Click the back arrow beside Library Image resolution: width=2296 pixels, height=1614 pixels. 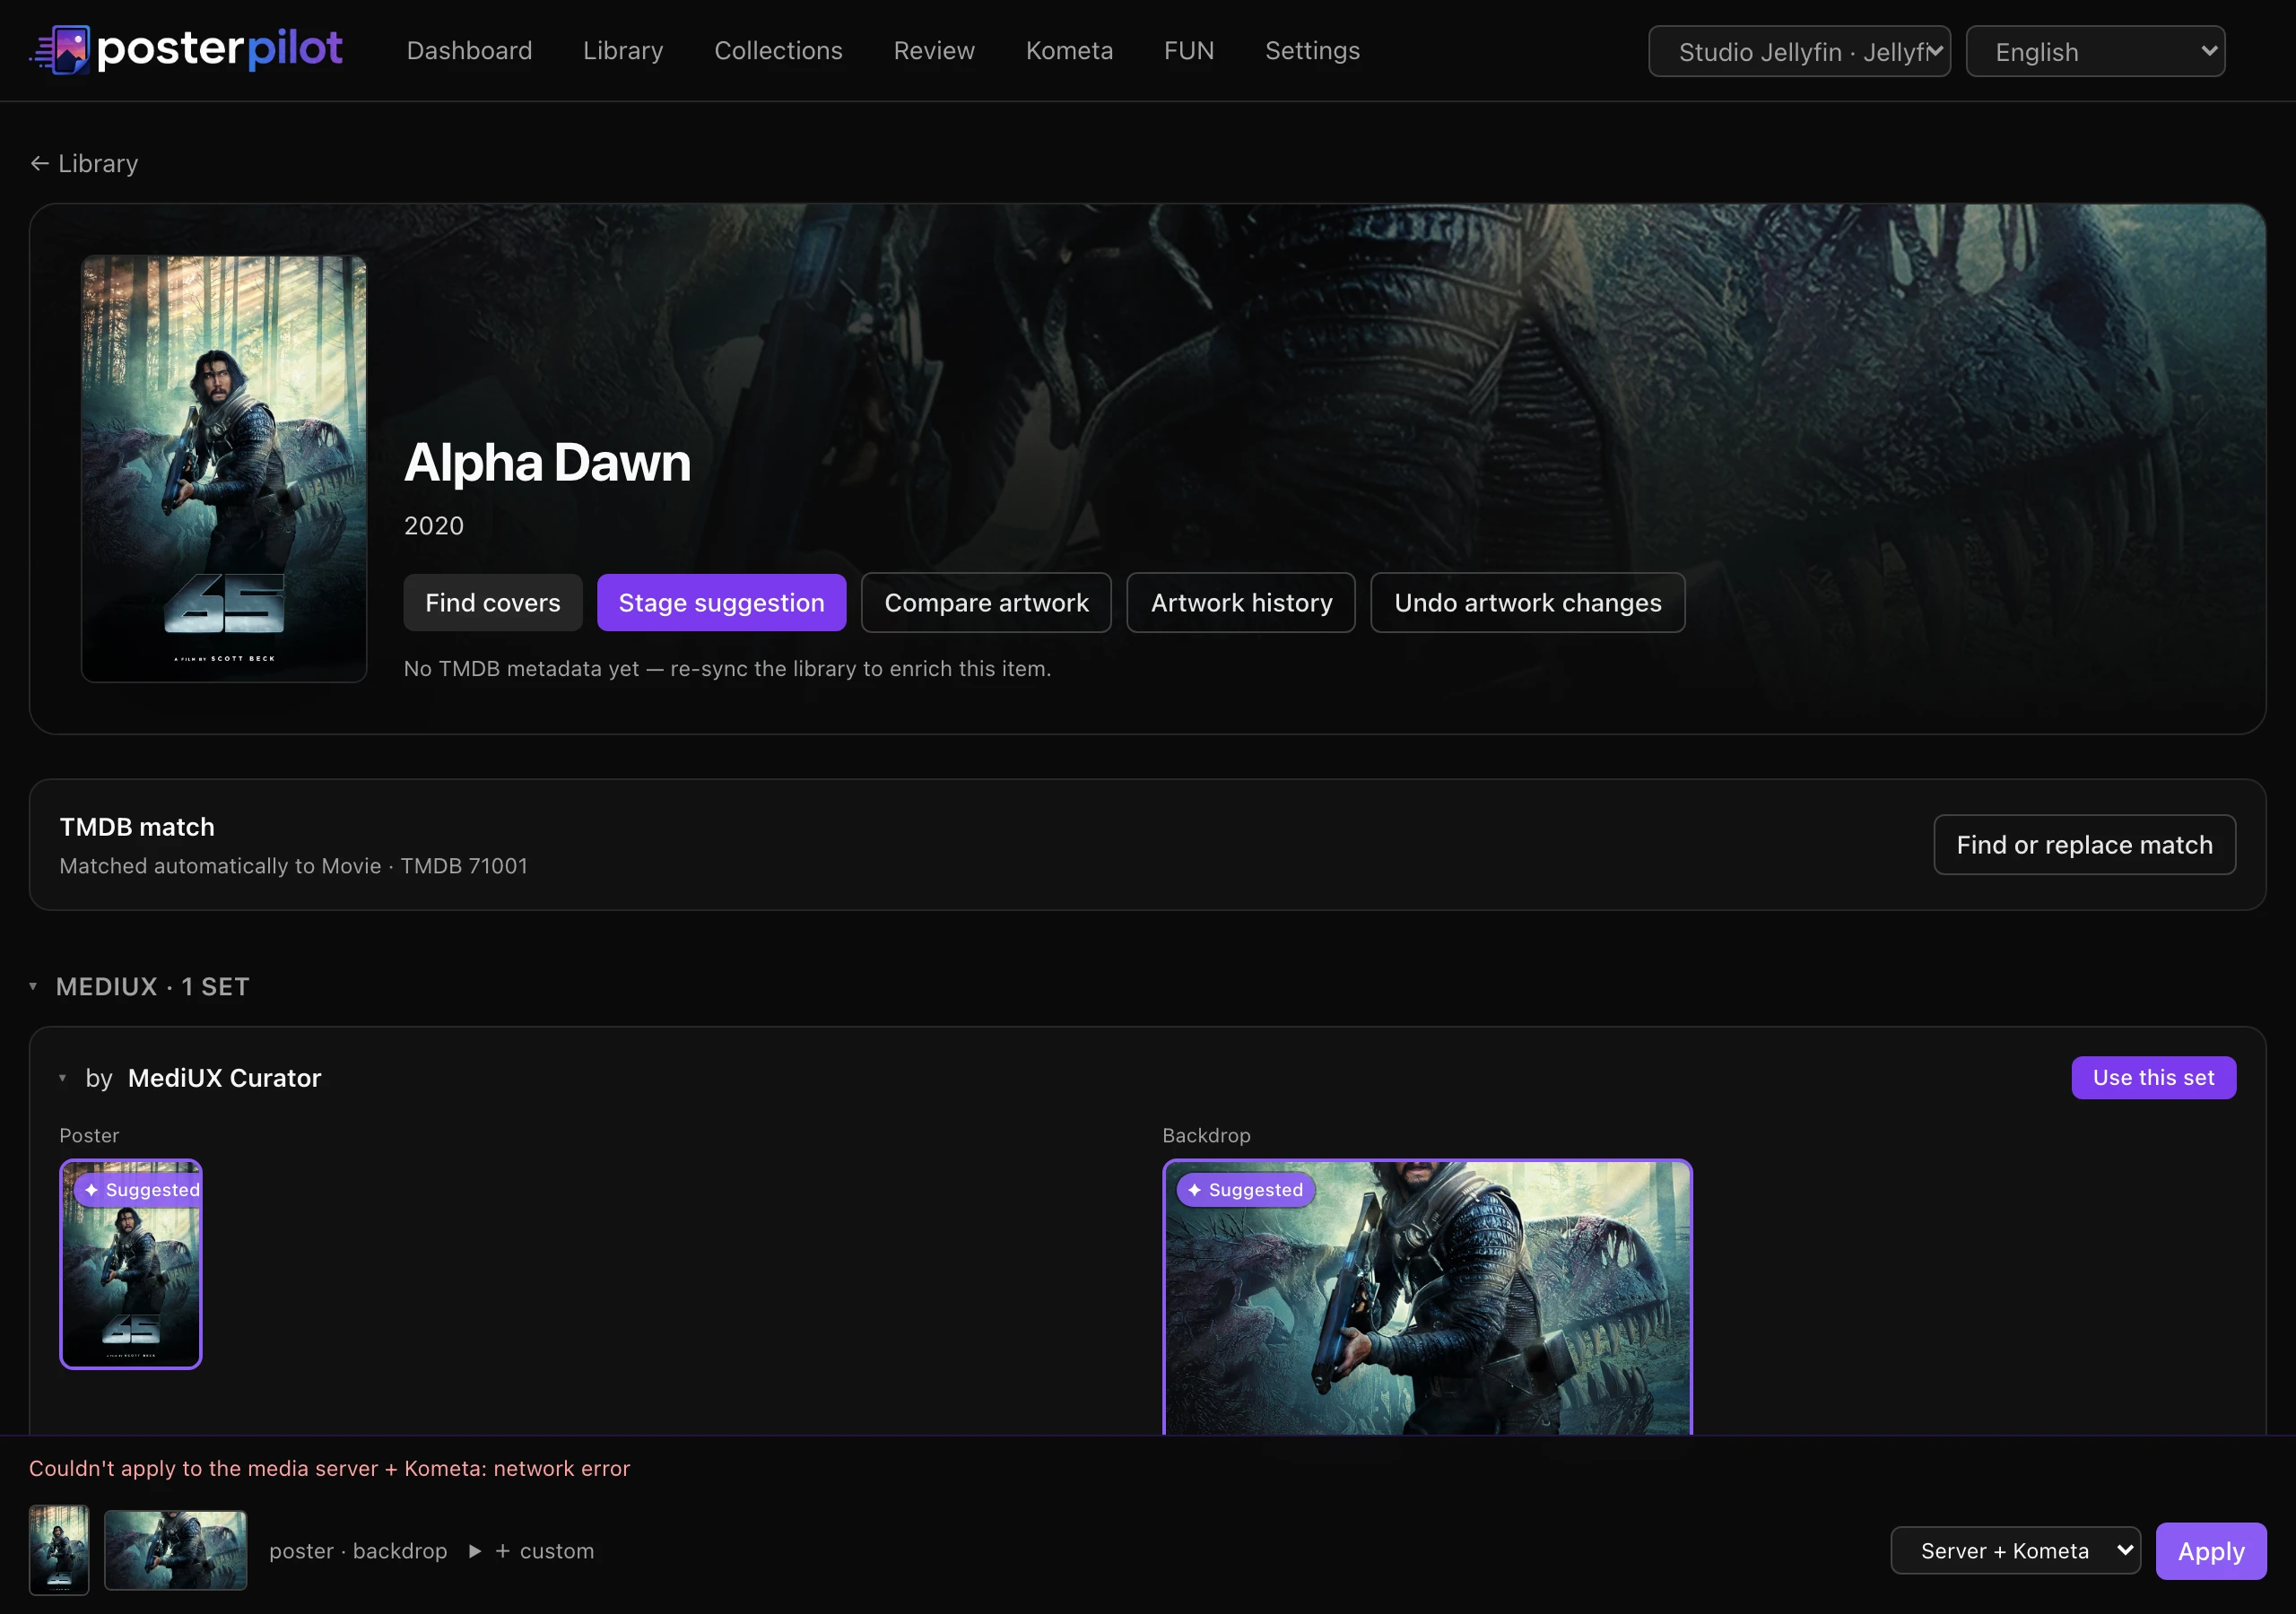40,163
